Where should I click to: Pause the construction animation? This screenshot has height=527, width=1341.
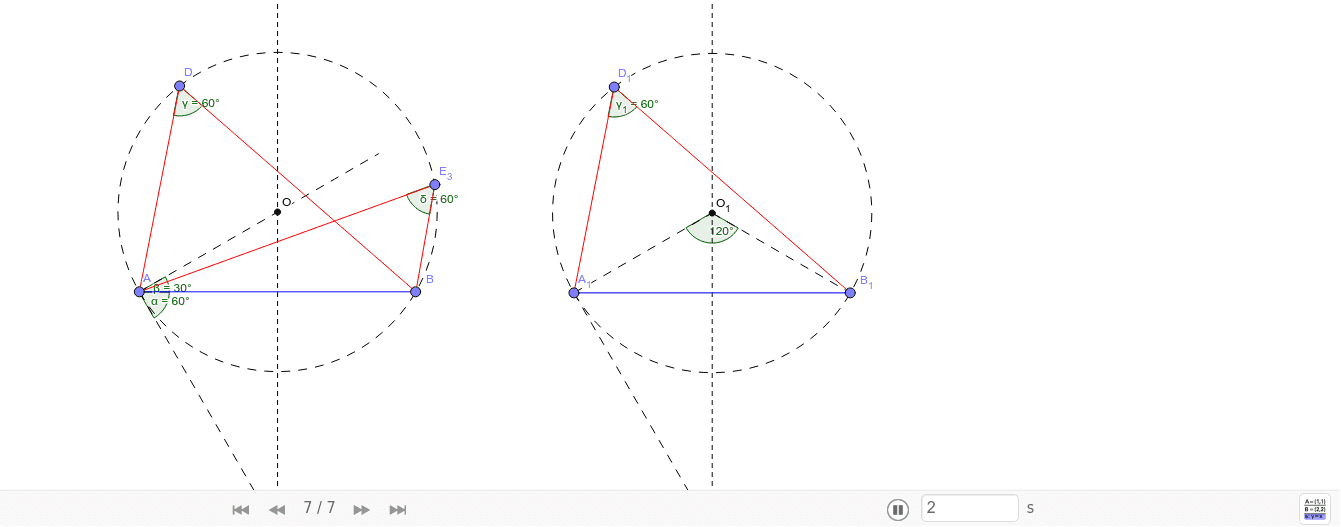(x=898, y=510)
